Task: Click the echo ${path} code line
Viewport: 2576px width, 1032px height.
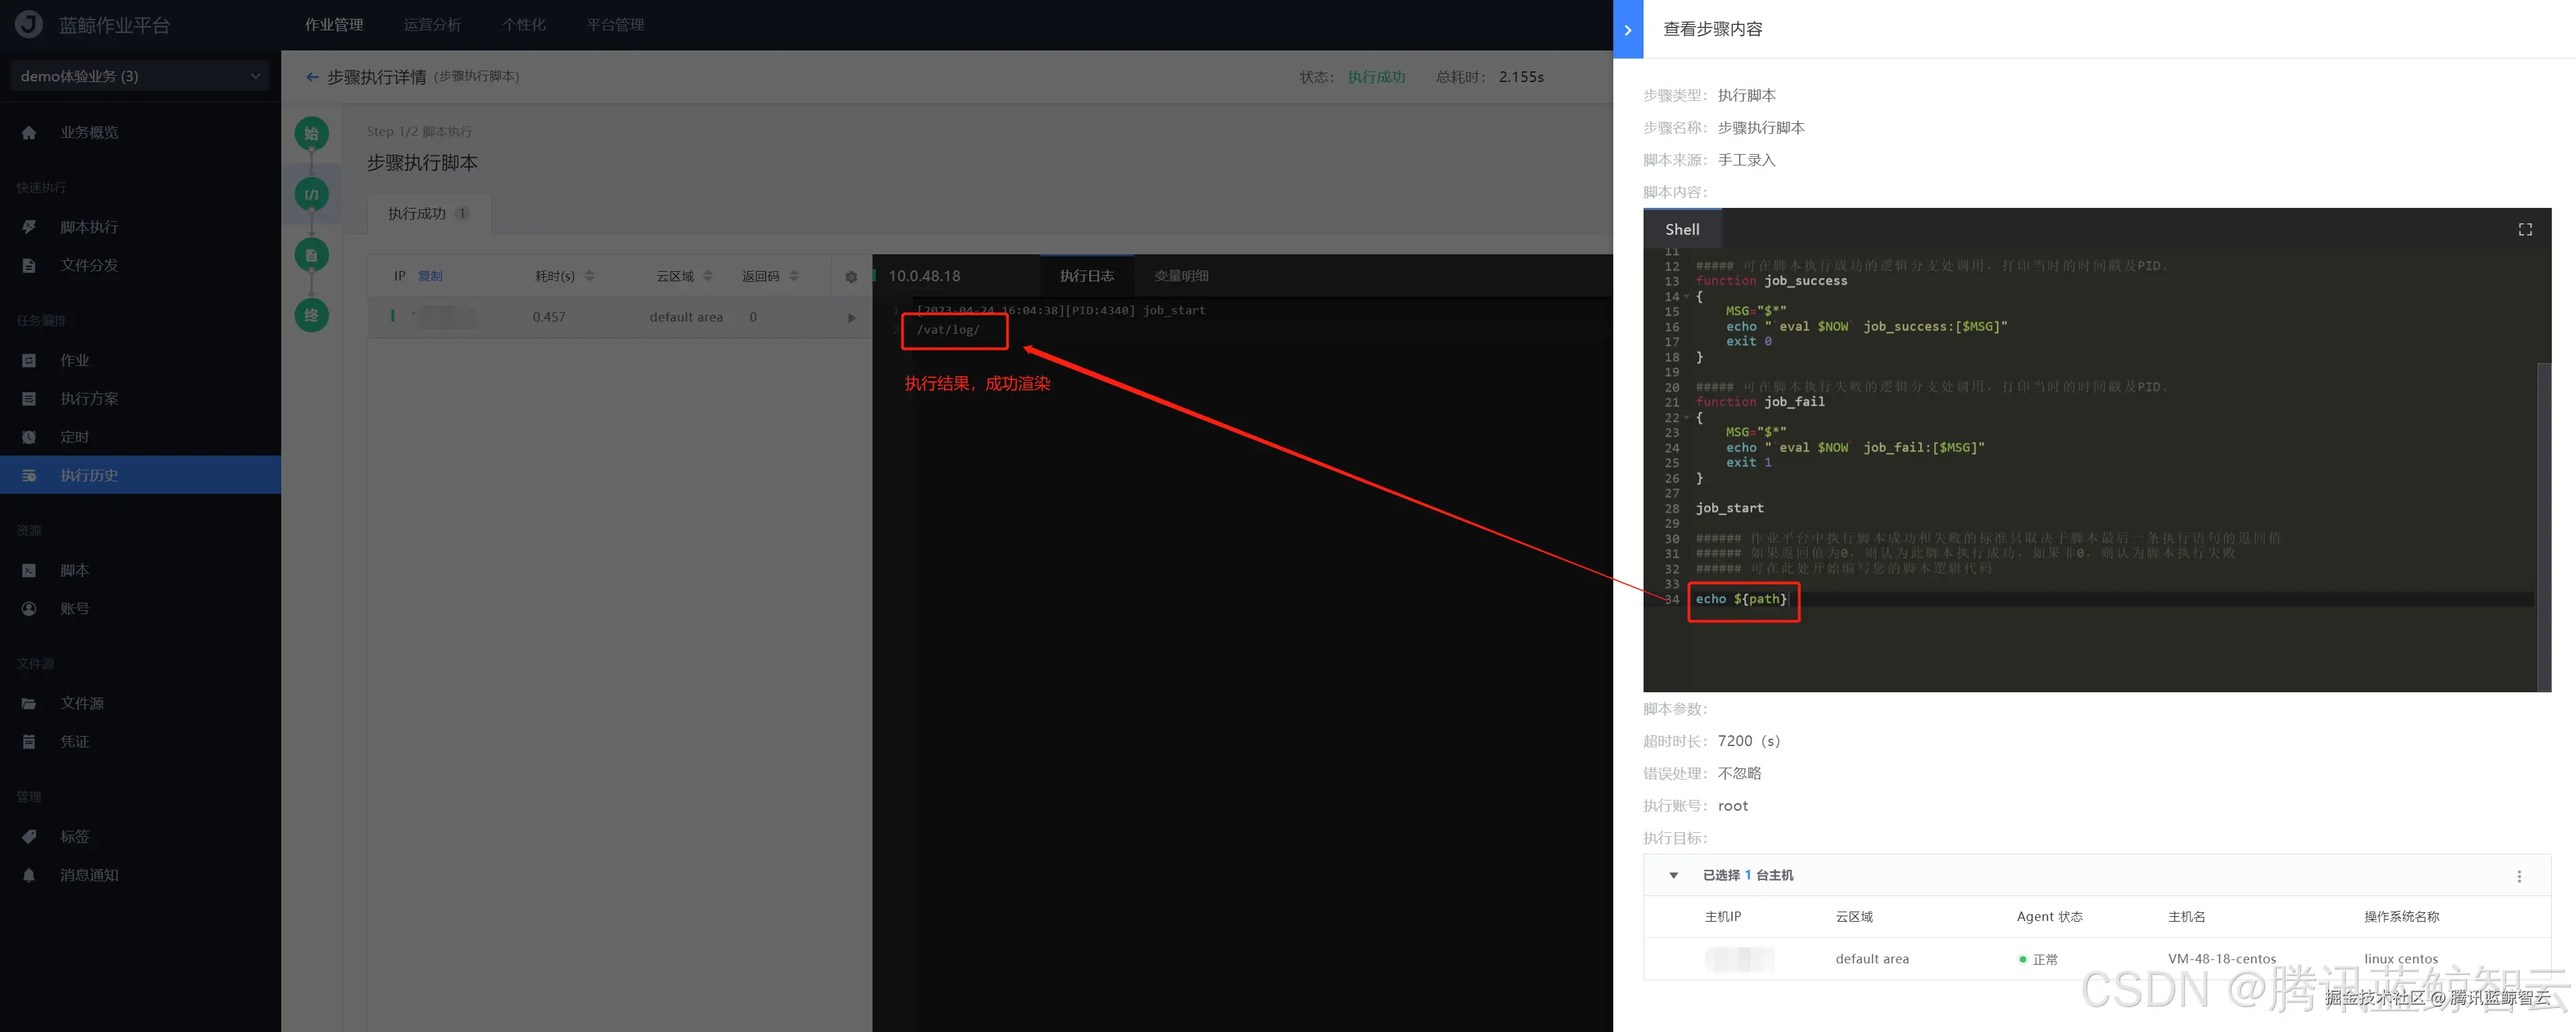Action: [1741, 599]
